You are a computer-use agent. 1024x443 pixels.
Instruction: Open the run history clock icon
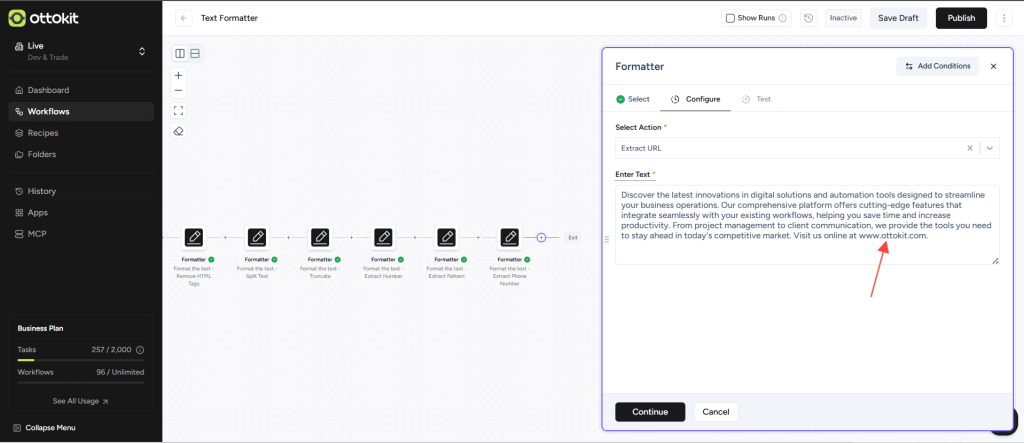(808, 18)
